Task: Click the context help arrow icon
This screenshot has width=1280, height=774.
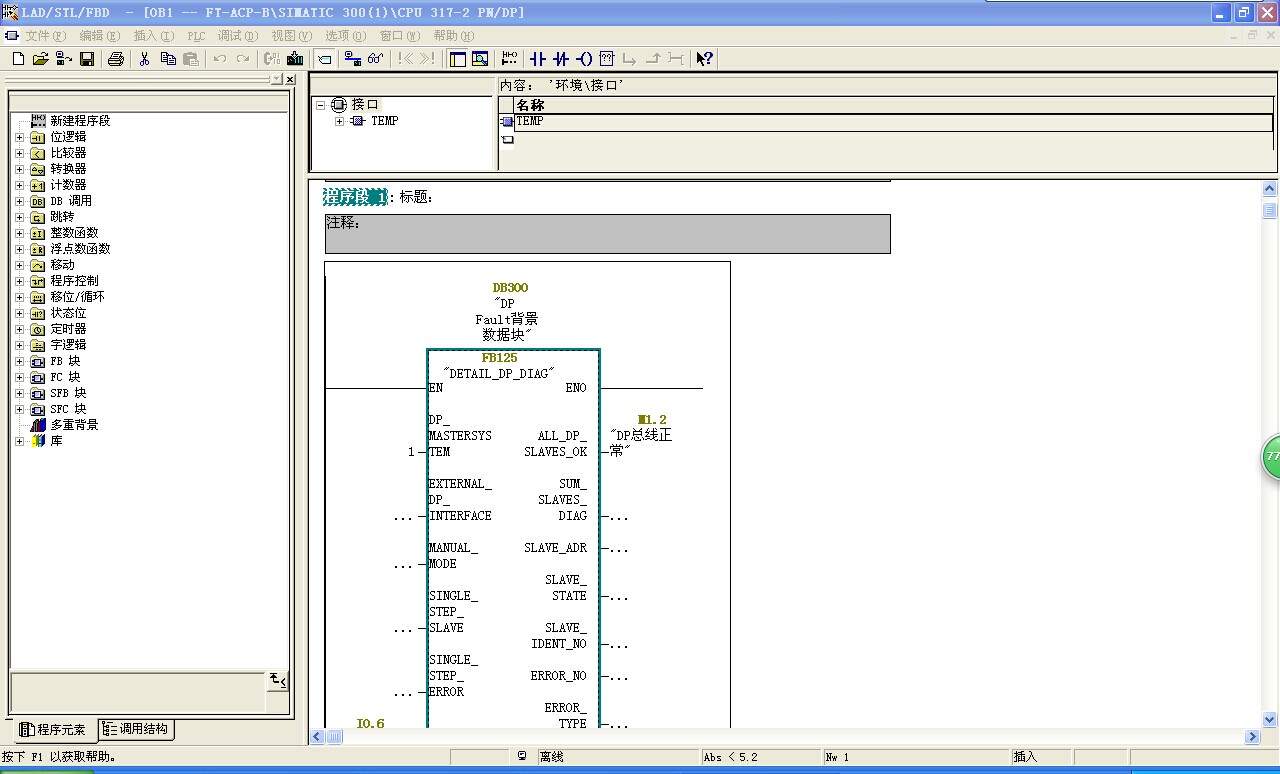Action: 705,59
